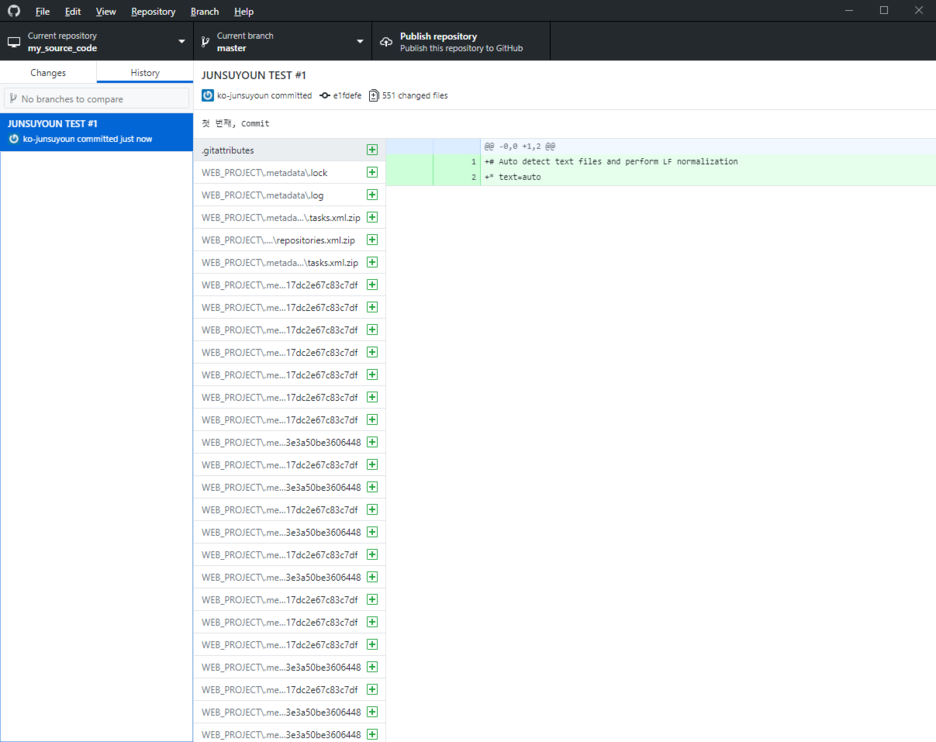Switch to the Changes tab
Image resolution: width=936 pixels, height=742 pixels.
click(48, 72)
